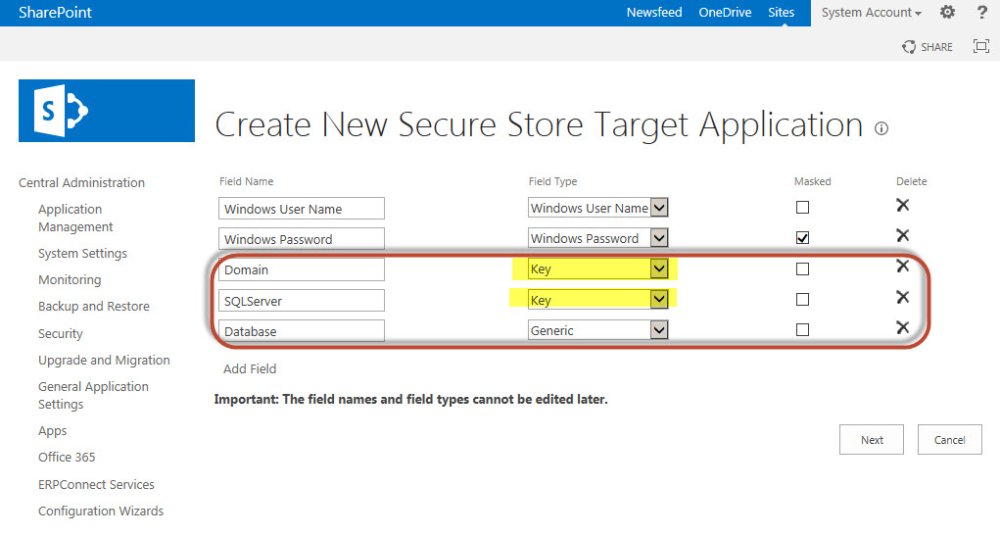
Task: Open Apps in the sidebar
Action: (52, 431)
